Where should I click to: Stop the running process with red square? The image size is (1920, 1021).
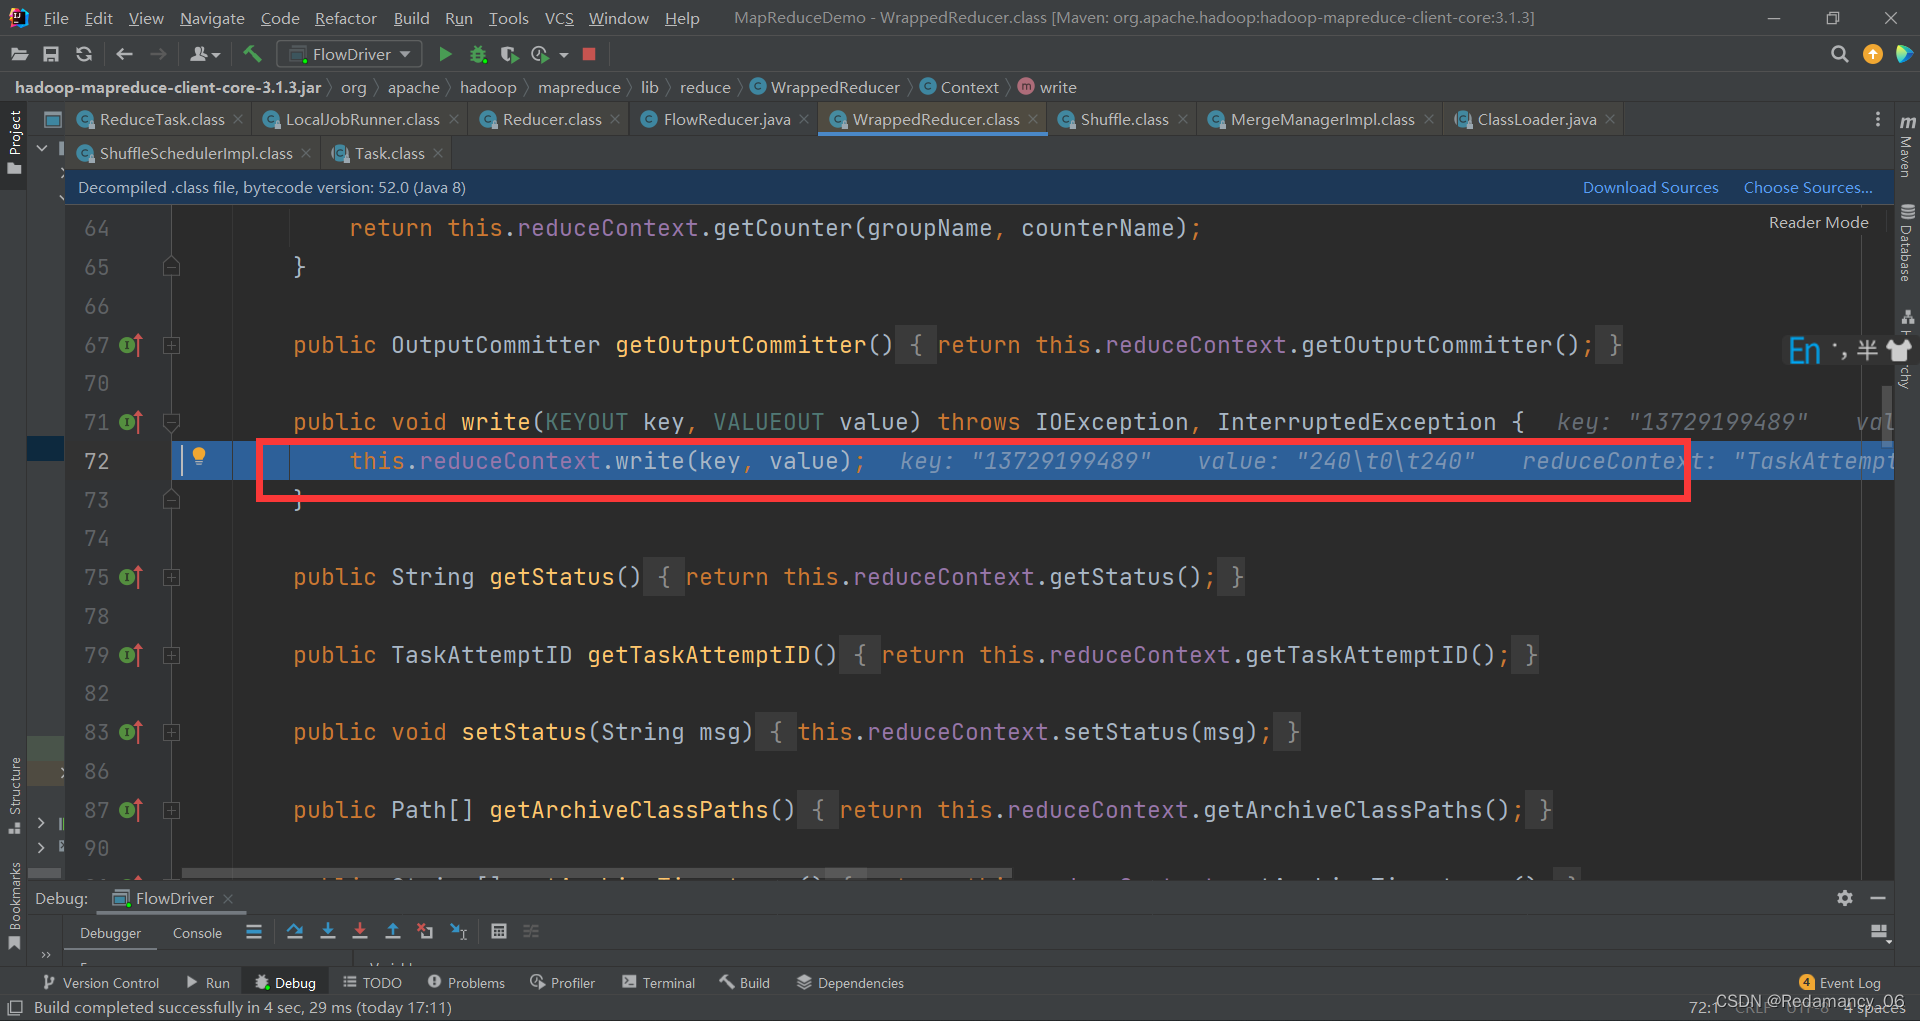click(589, 54)
